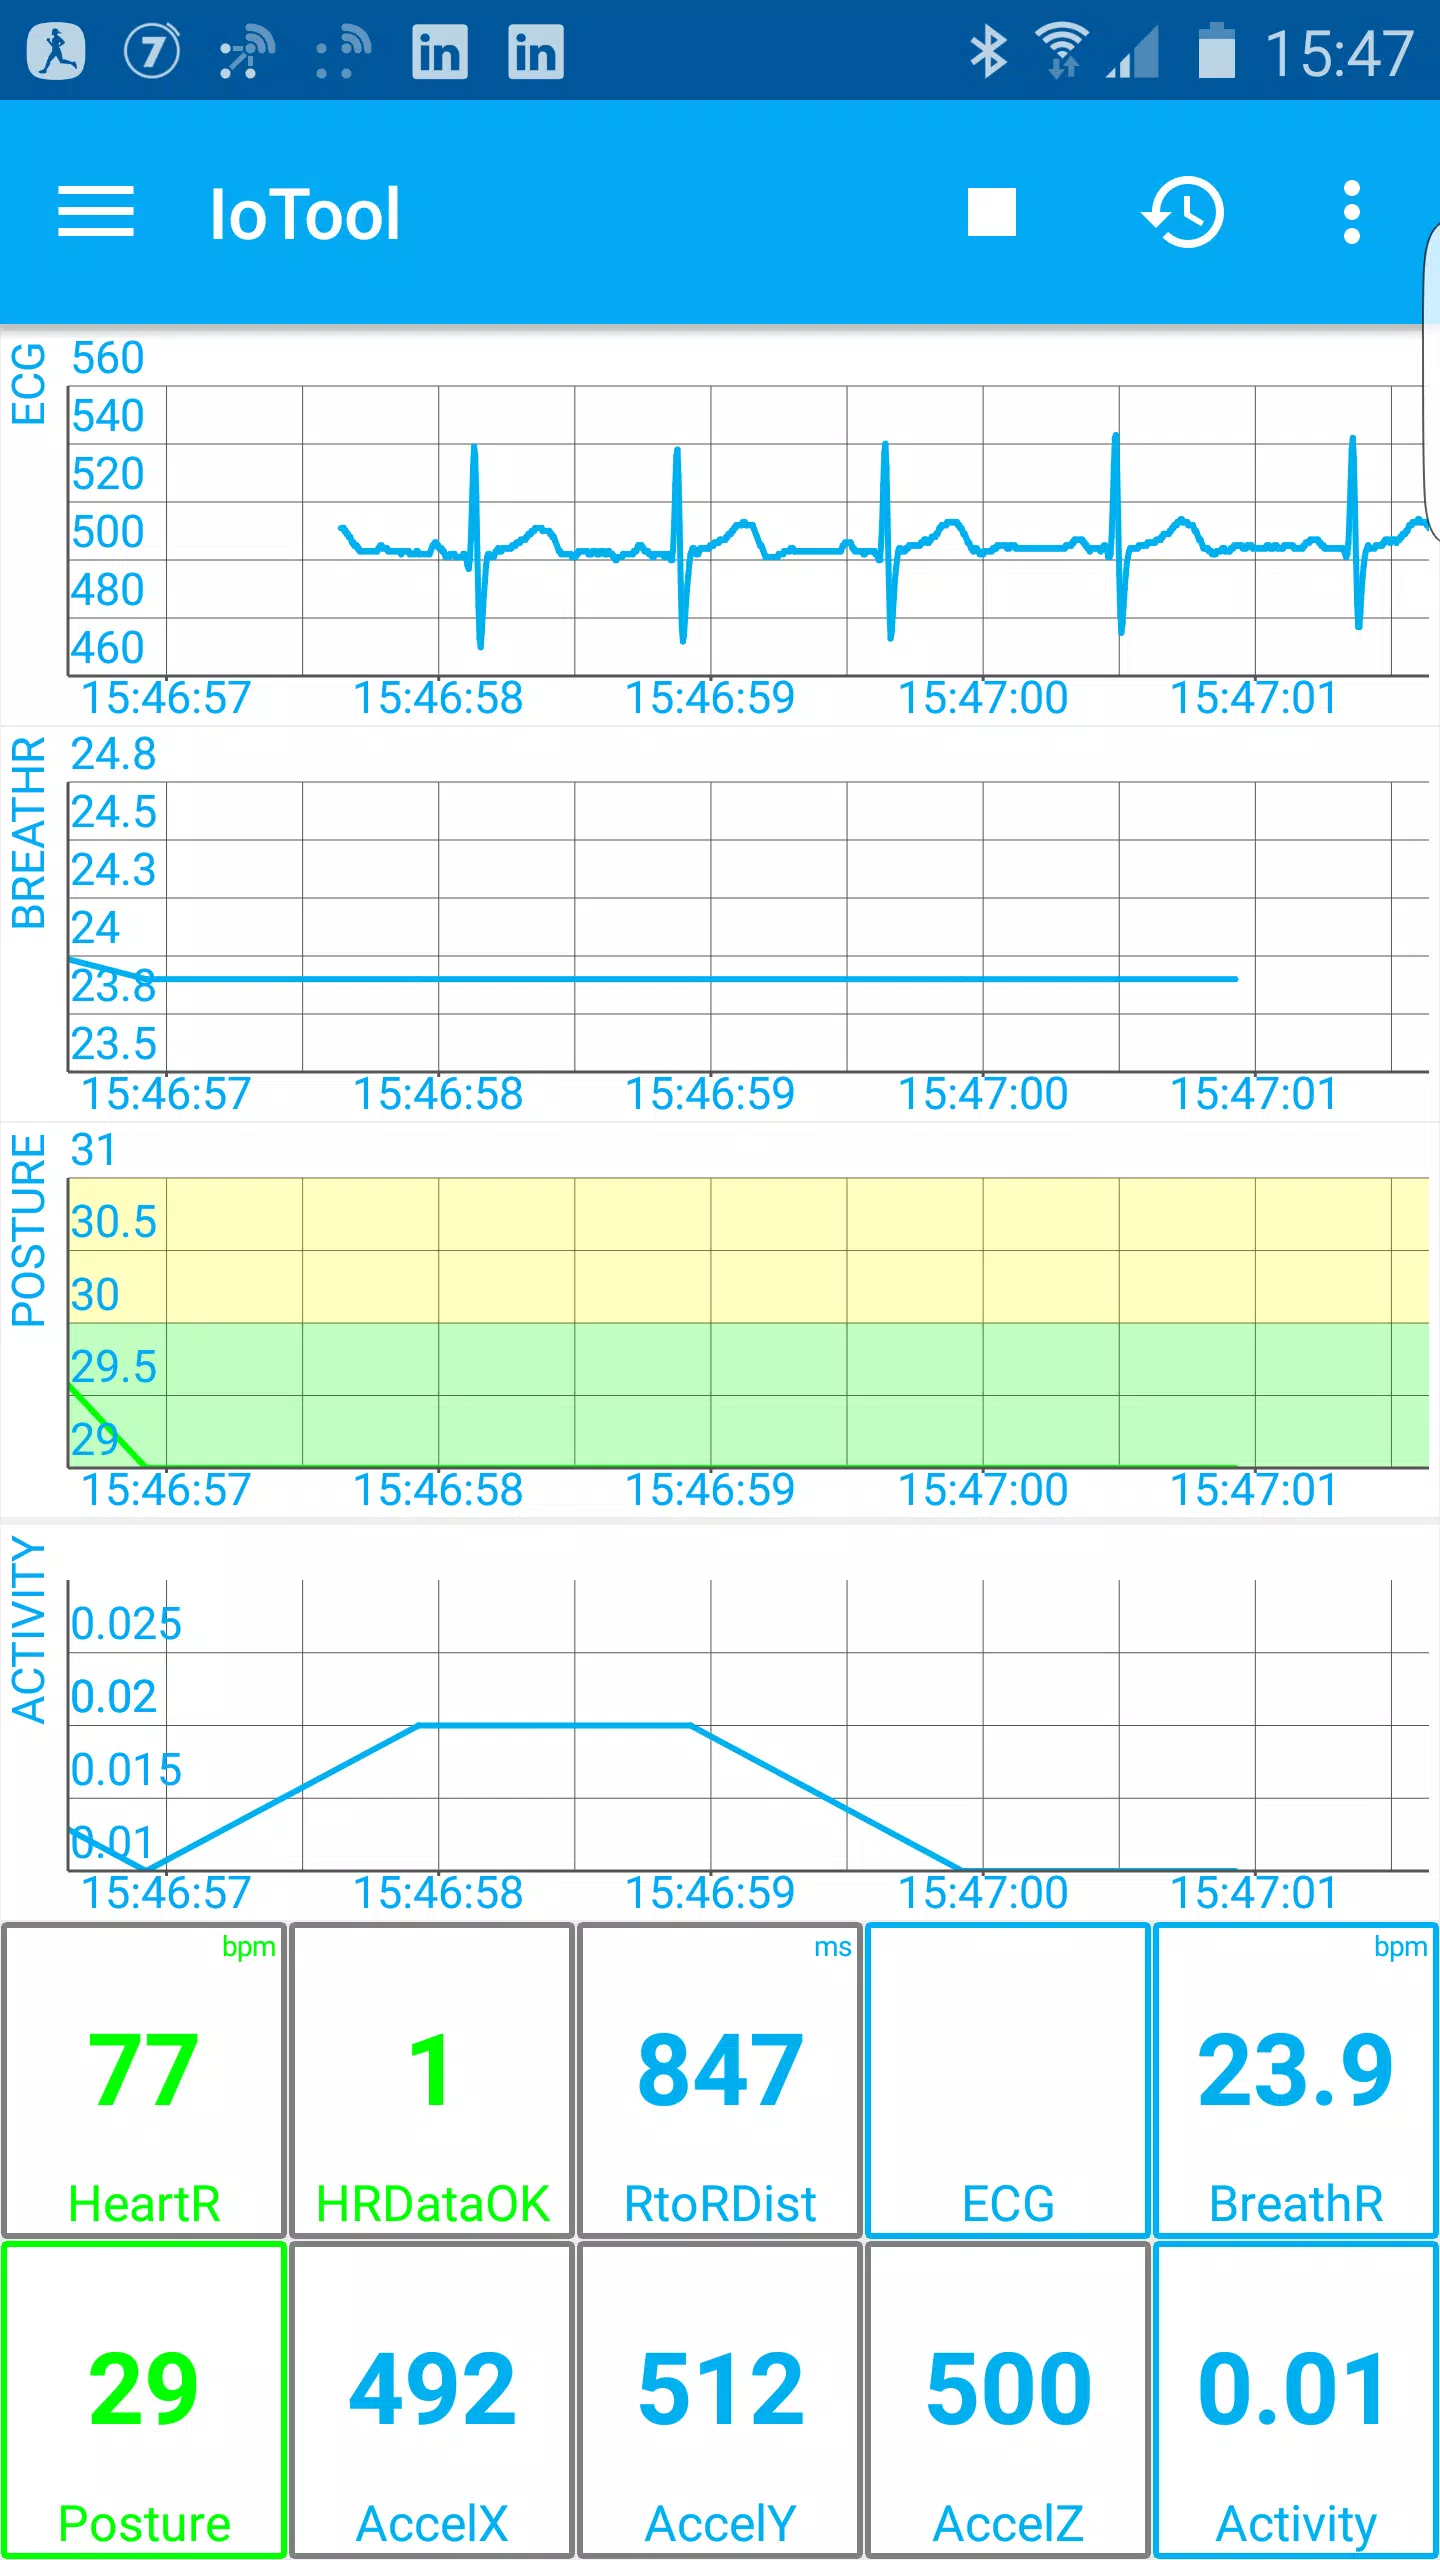Image resolution: width=1440 pixels, height=2560 pixels.
Task: Select the Posture 29 tile
Action: (144, 2400)
